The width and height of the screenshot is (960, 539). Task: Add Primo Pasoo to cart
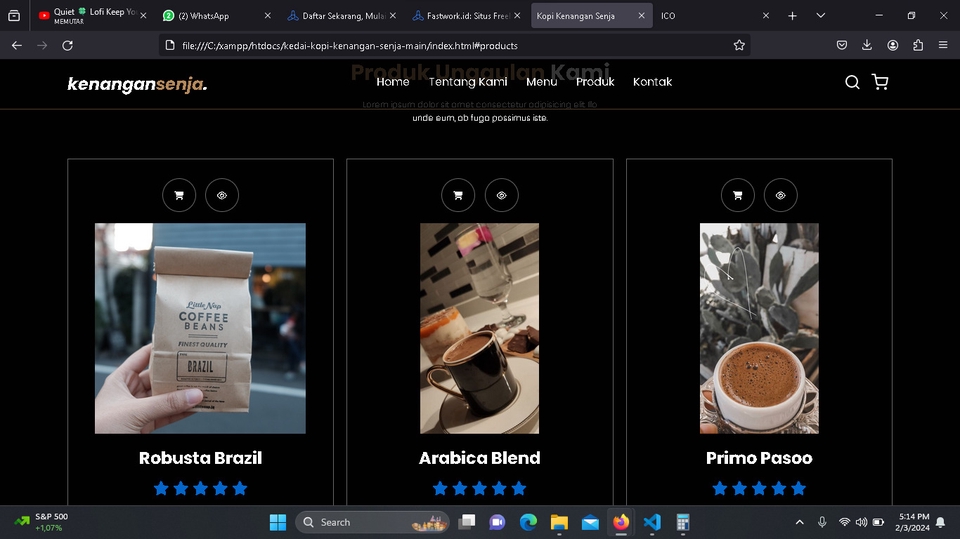[x=738, y=195]
